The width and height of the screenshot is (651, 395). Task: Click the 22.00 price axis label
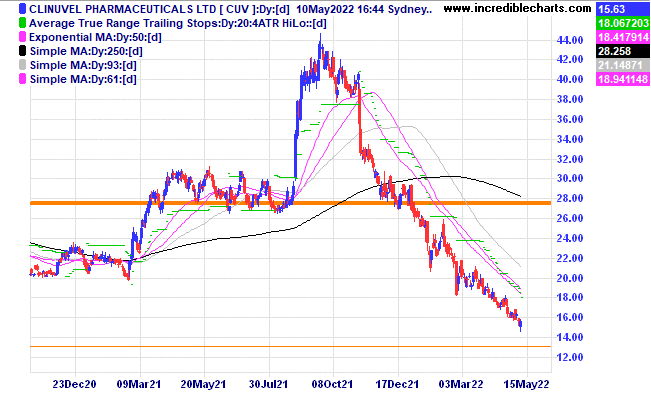click(x=570, y=258)
